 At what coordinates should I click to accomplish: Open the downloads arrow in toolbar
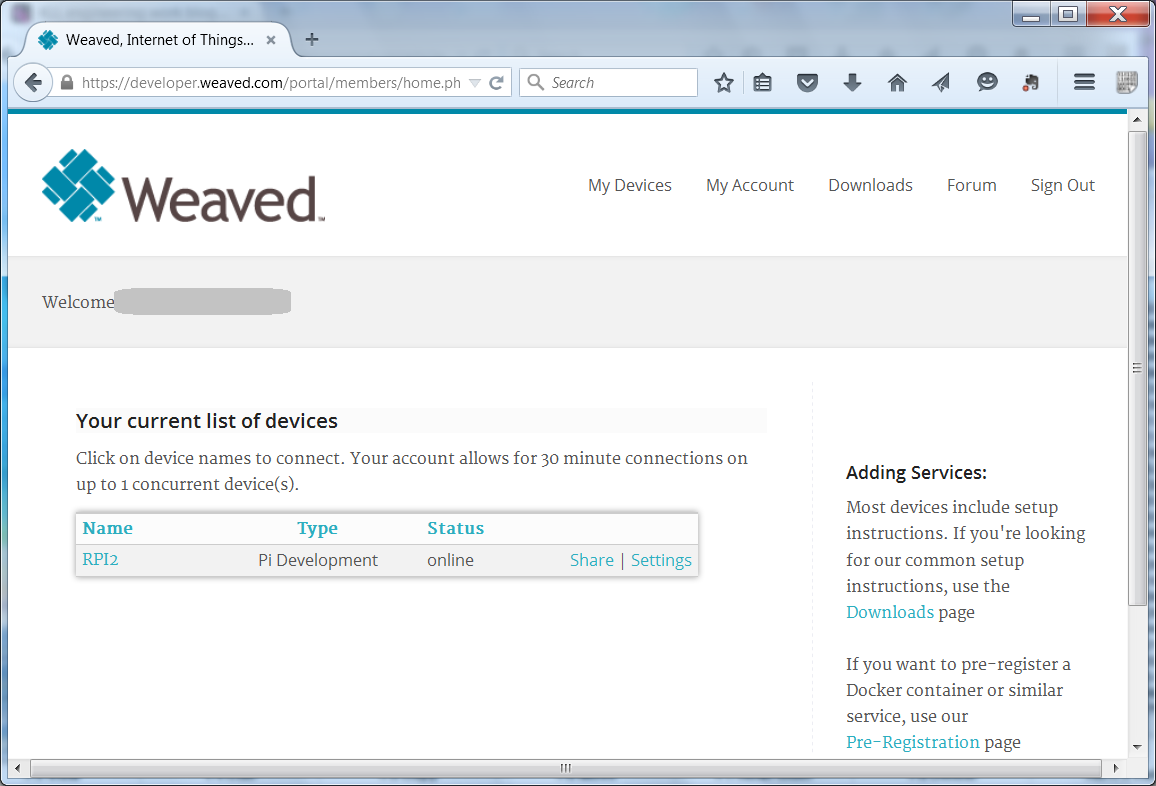tap(852, 83)
